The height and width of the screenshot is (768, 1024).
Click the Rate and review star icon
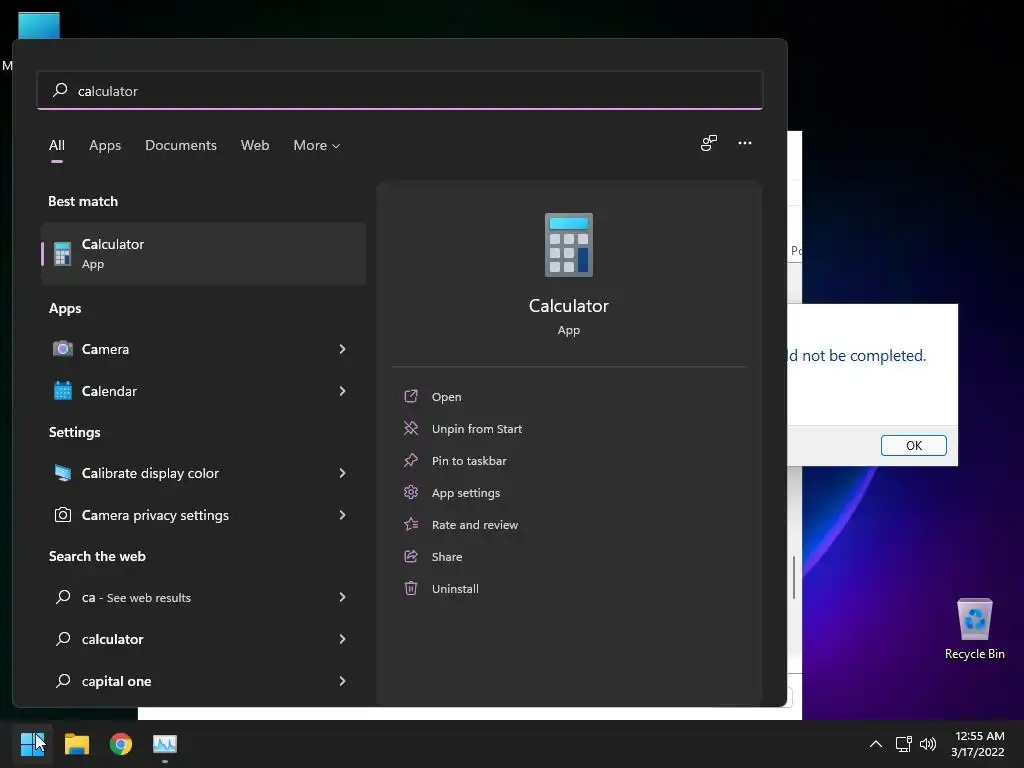coord(411,524)
